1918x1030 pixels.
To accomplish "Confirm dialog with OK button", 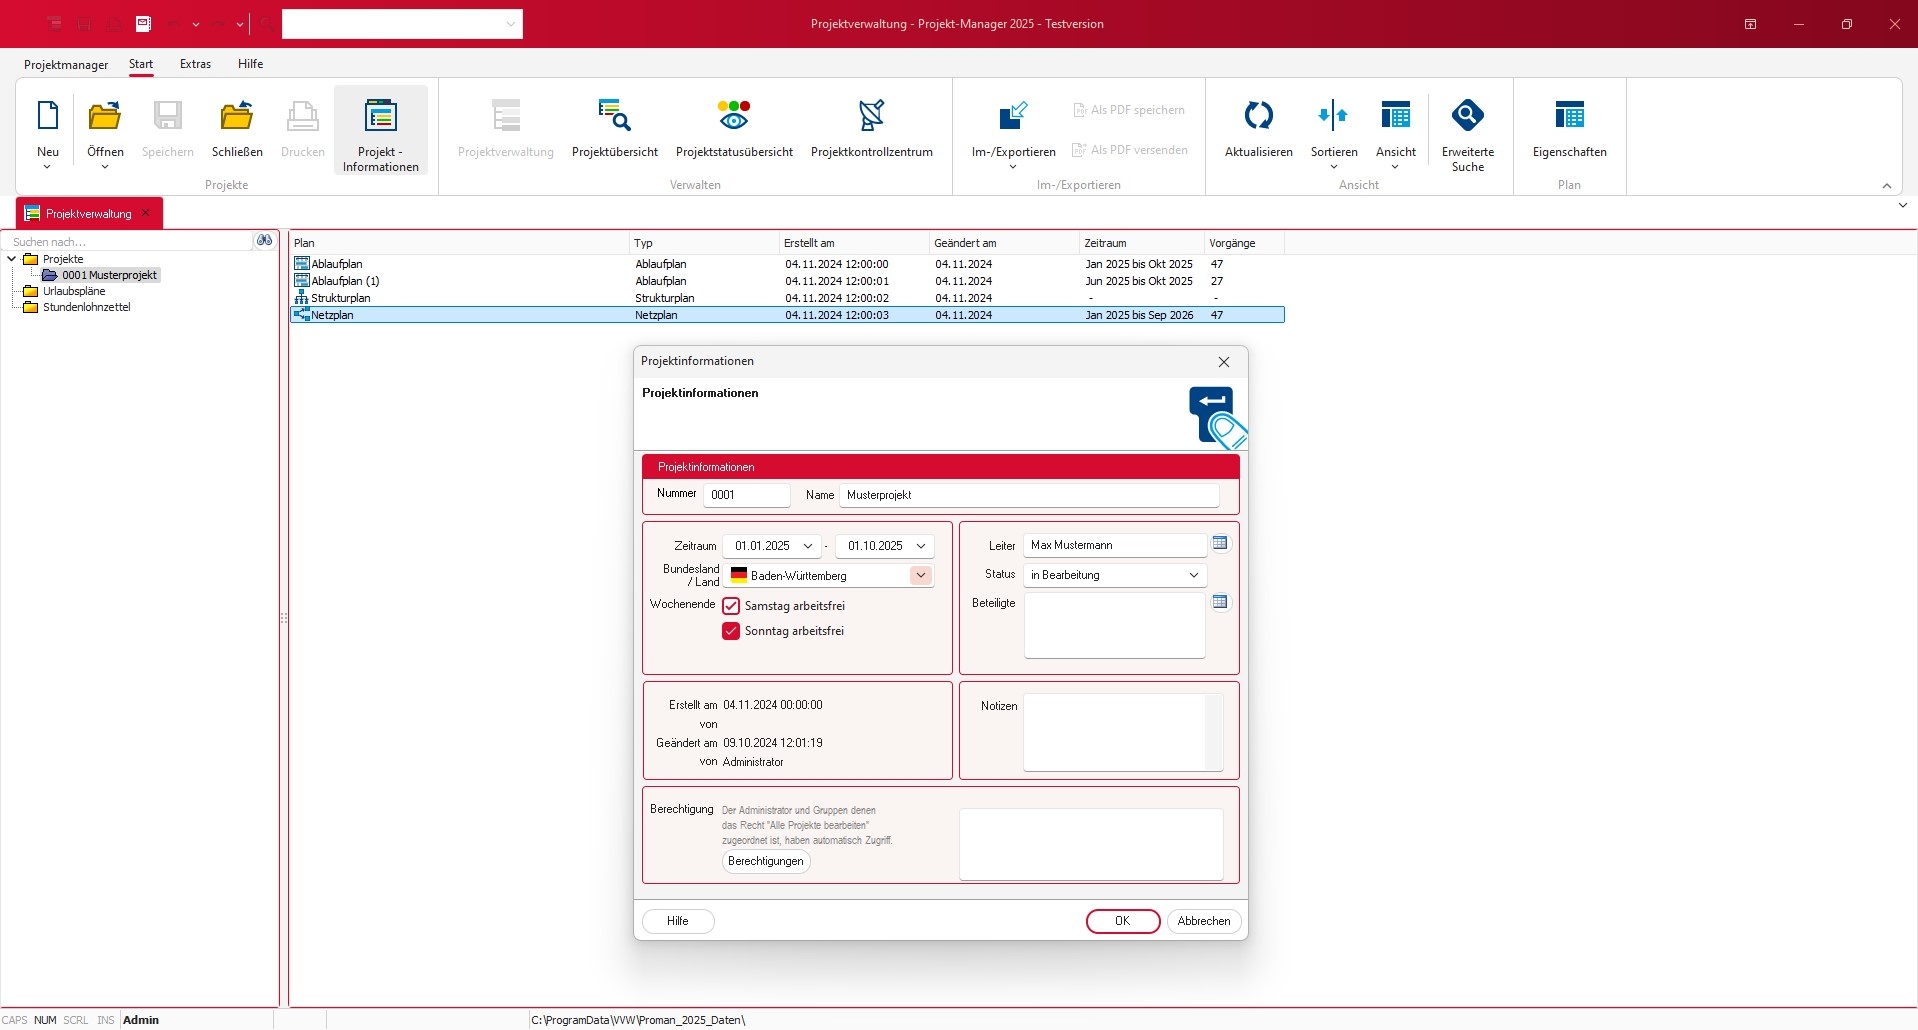I will [1122, 921].
